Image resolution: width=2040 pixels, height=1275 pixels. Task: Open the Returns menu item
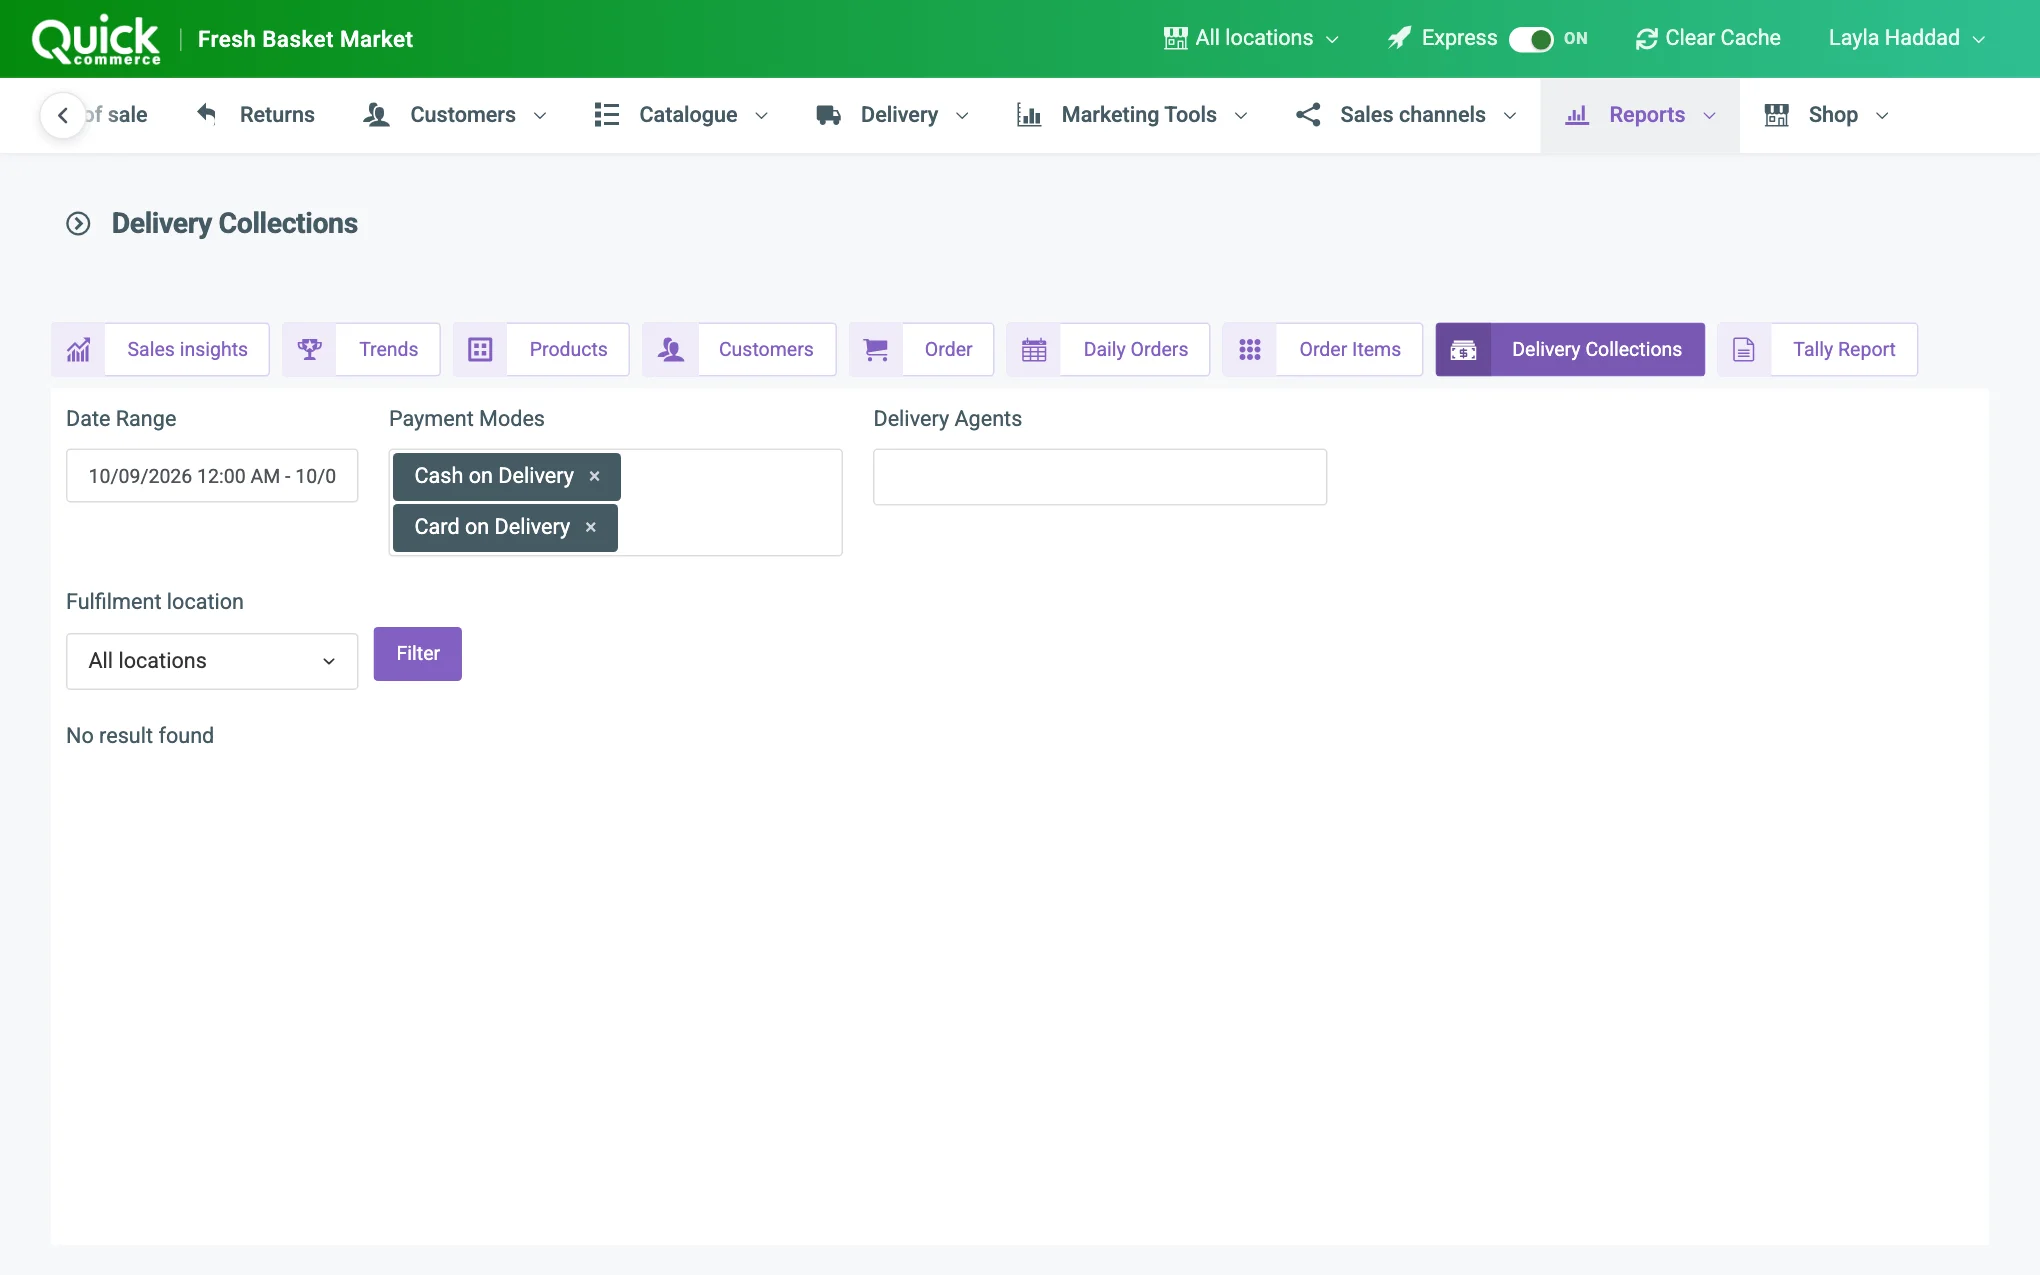[256, 115]
